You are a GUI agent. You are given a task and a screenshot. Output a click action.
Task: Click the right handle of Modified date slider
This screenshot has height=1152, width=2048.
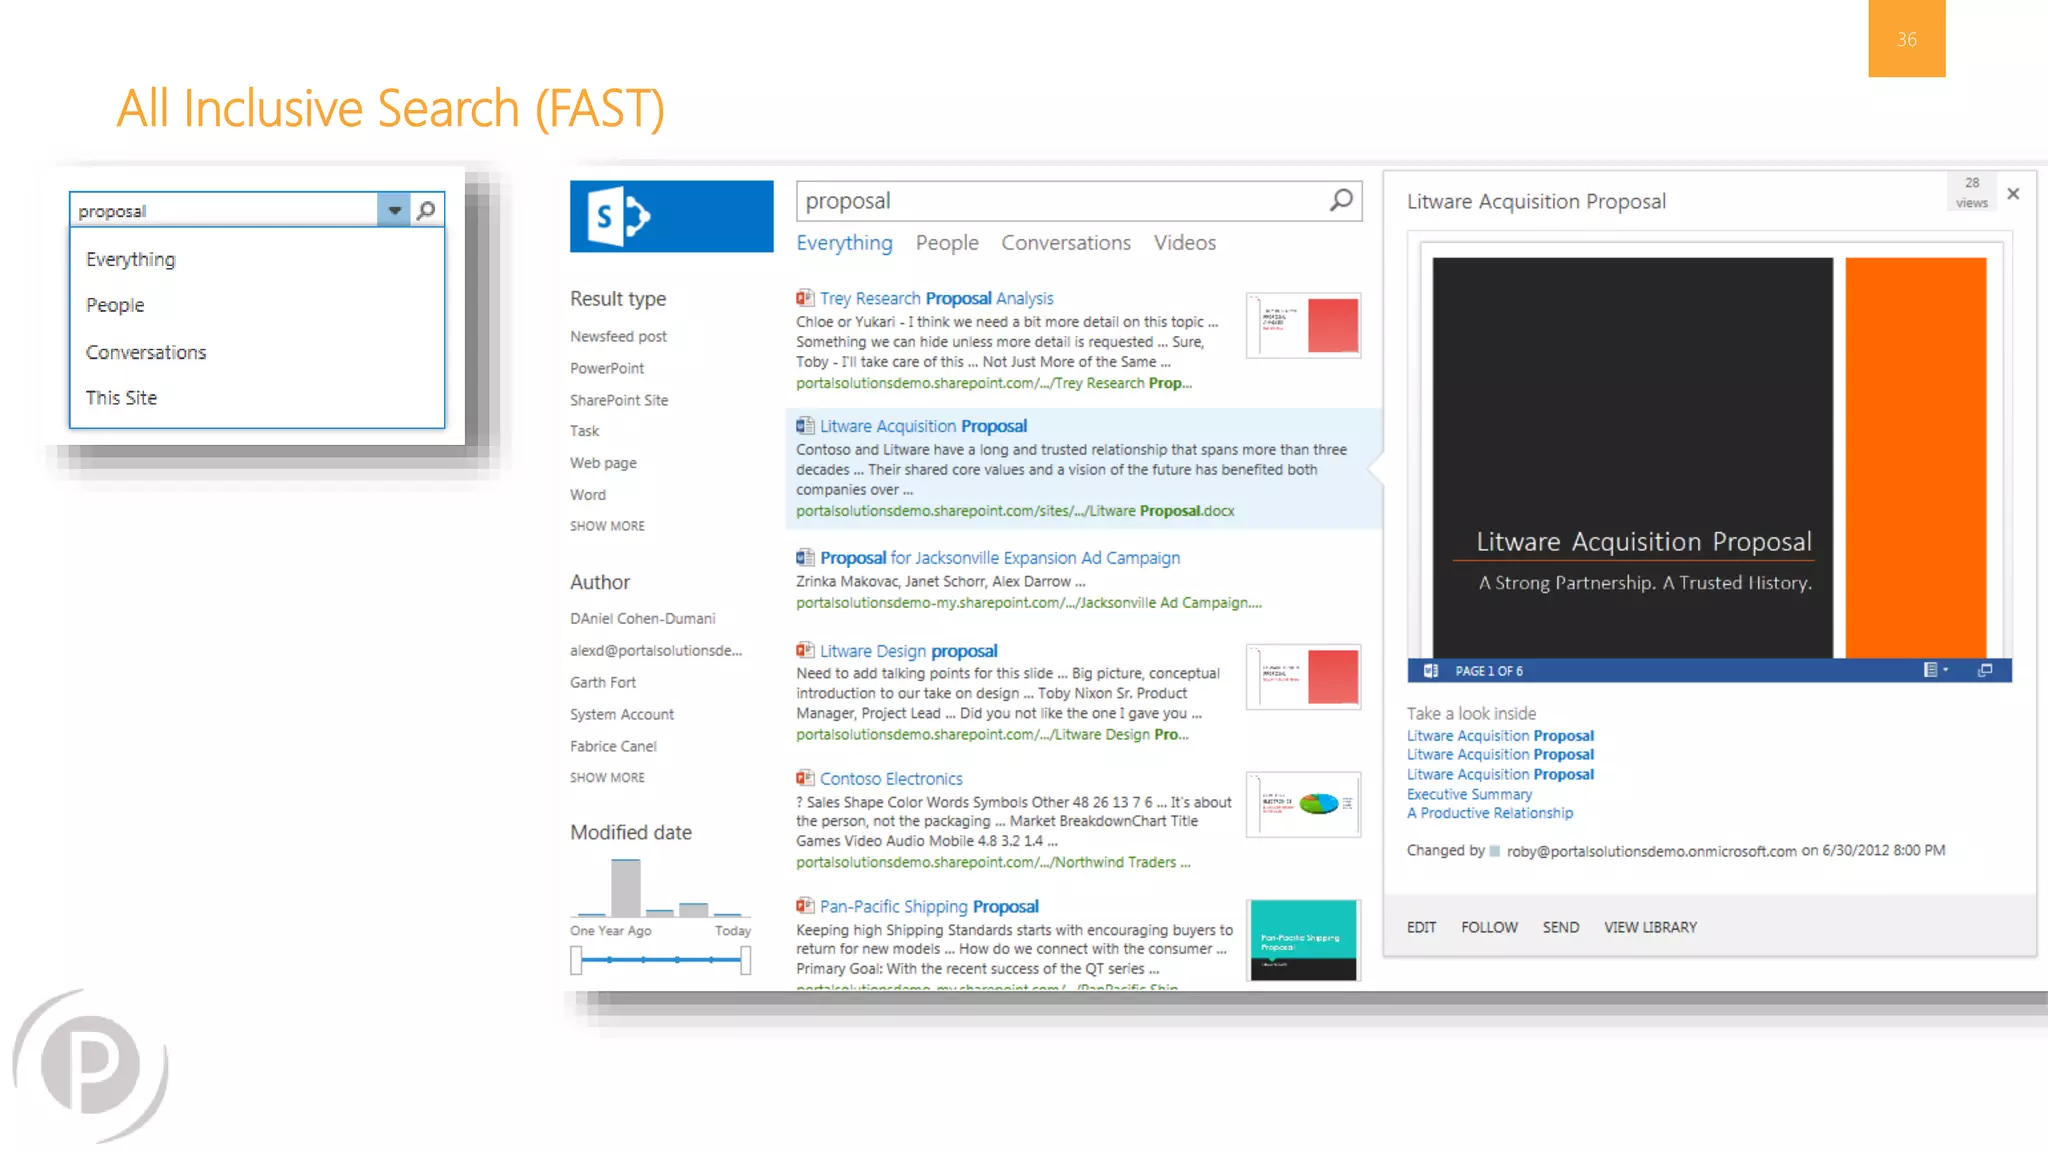click(x=746, y=961)
